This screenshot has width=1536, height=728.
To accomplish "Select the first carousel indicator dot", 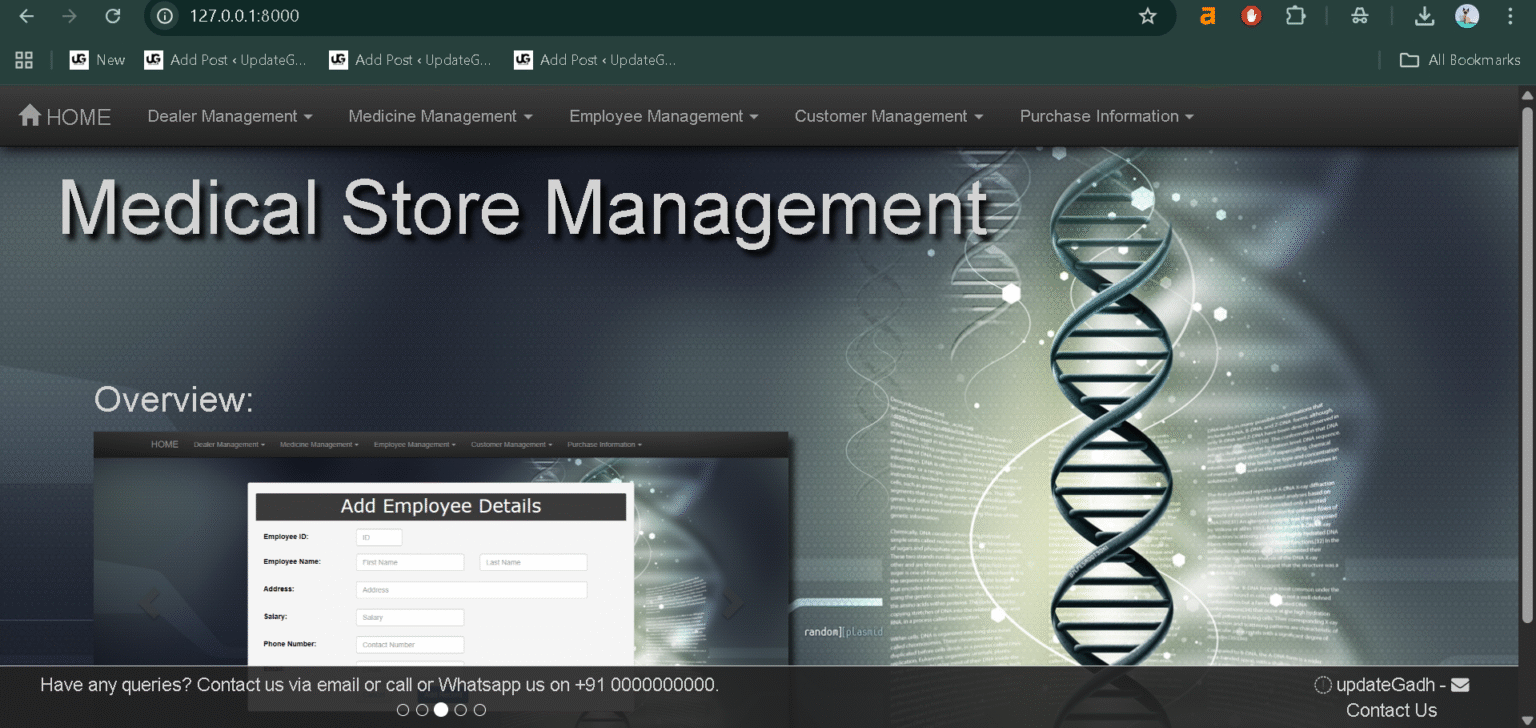I will (x=403, y=709).
